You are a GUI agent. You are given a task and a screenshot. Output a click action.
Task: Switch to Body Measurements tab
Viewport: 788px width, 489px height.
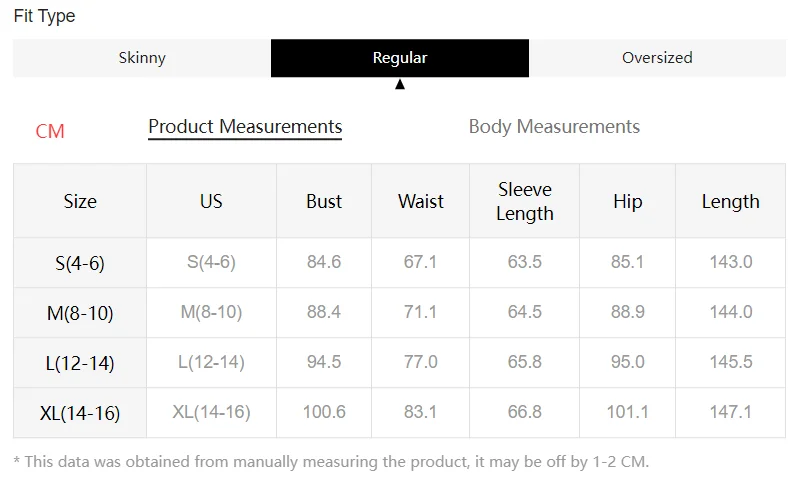tap(554, 127)
